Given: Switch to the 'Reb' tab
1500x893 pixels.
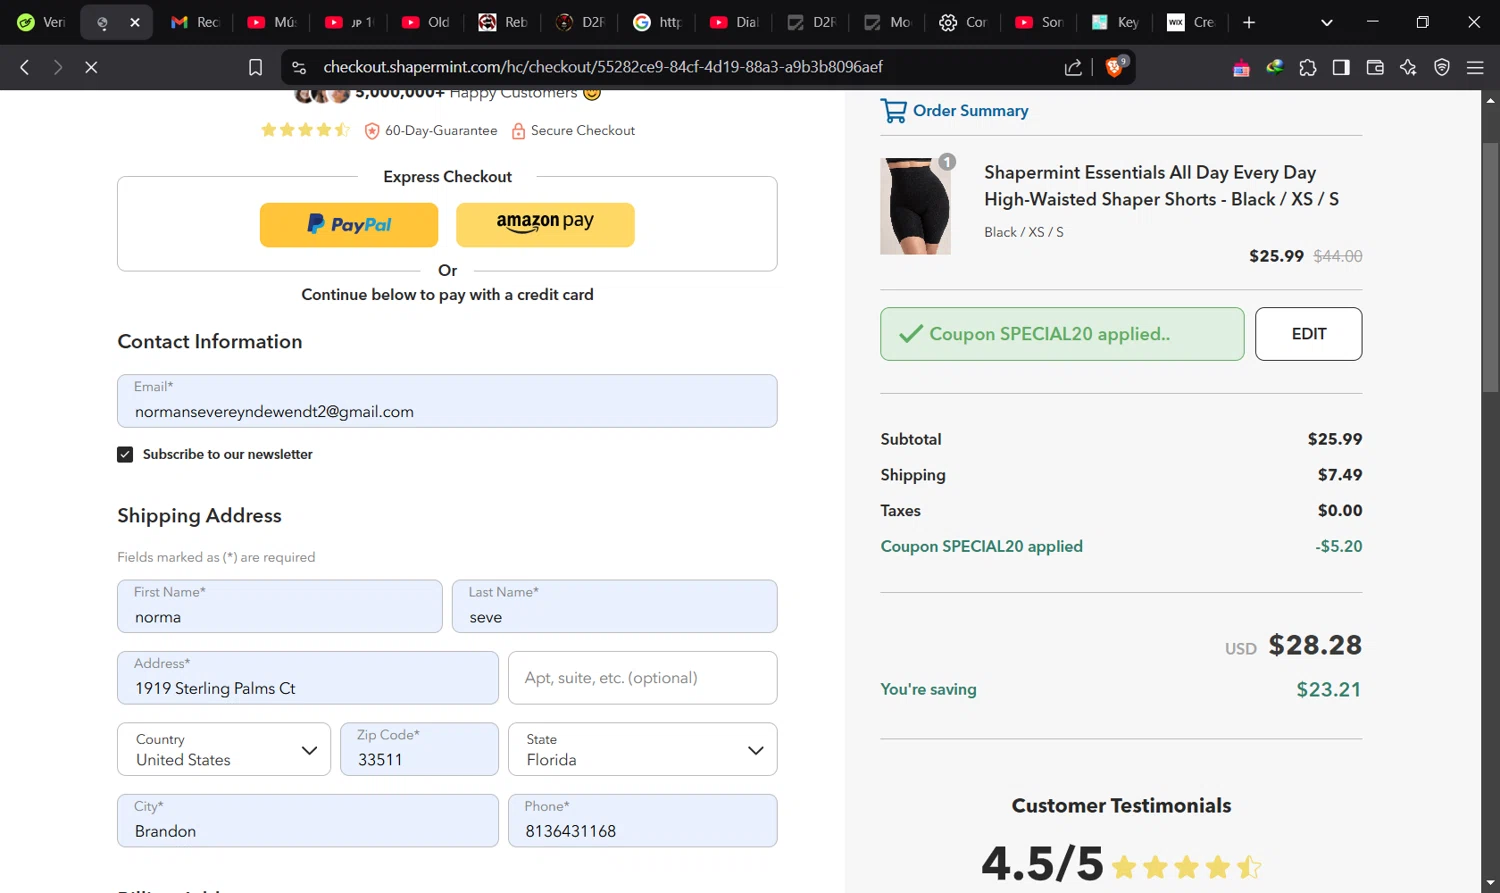Looking at the screenshot, I should click(503, 22).
